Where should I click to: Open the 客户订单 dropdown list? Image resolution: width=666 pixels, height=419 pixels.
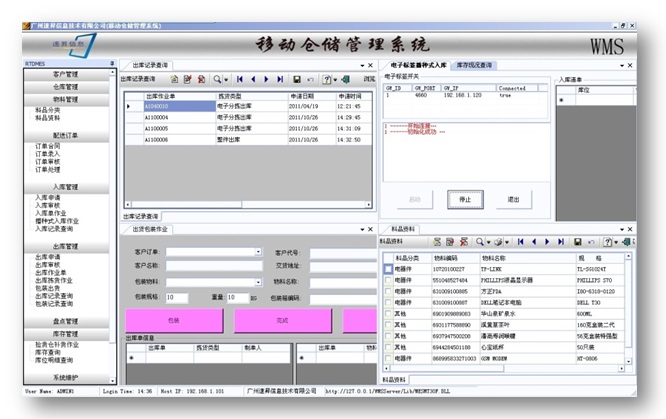tap(259, 253)
